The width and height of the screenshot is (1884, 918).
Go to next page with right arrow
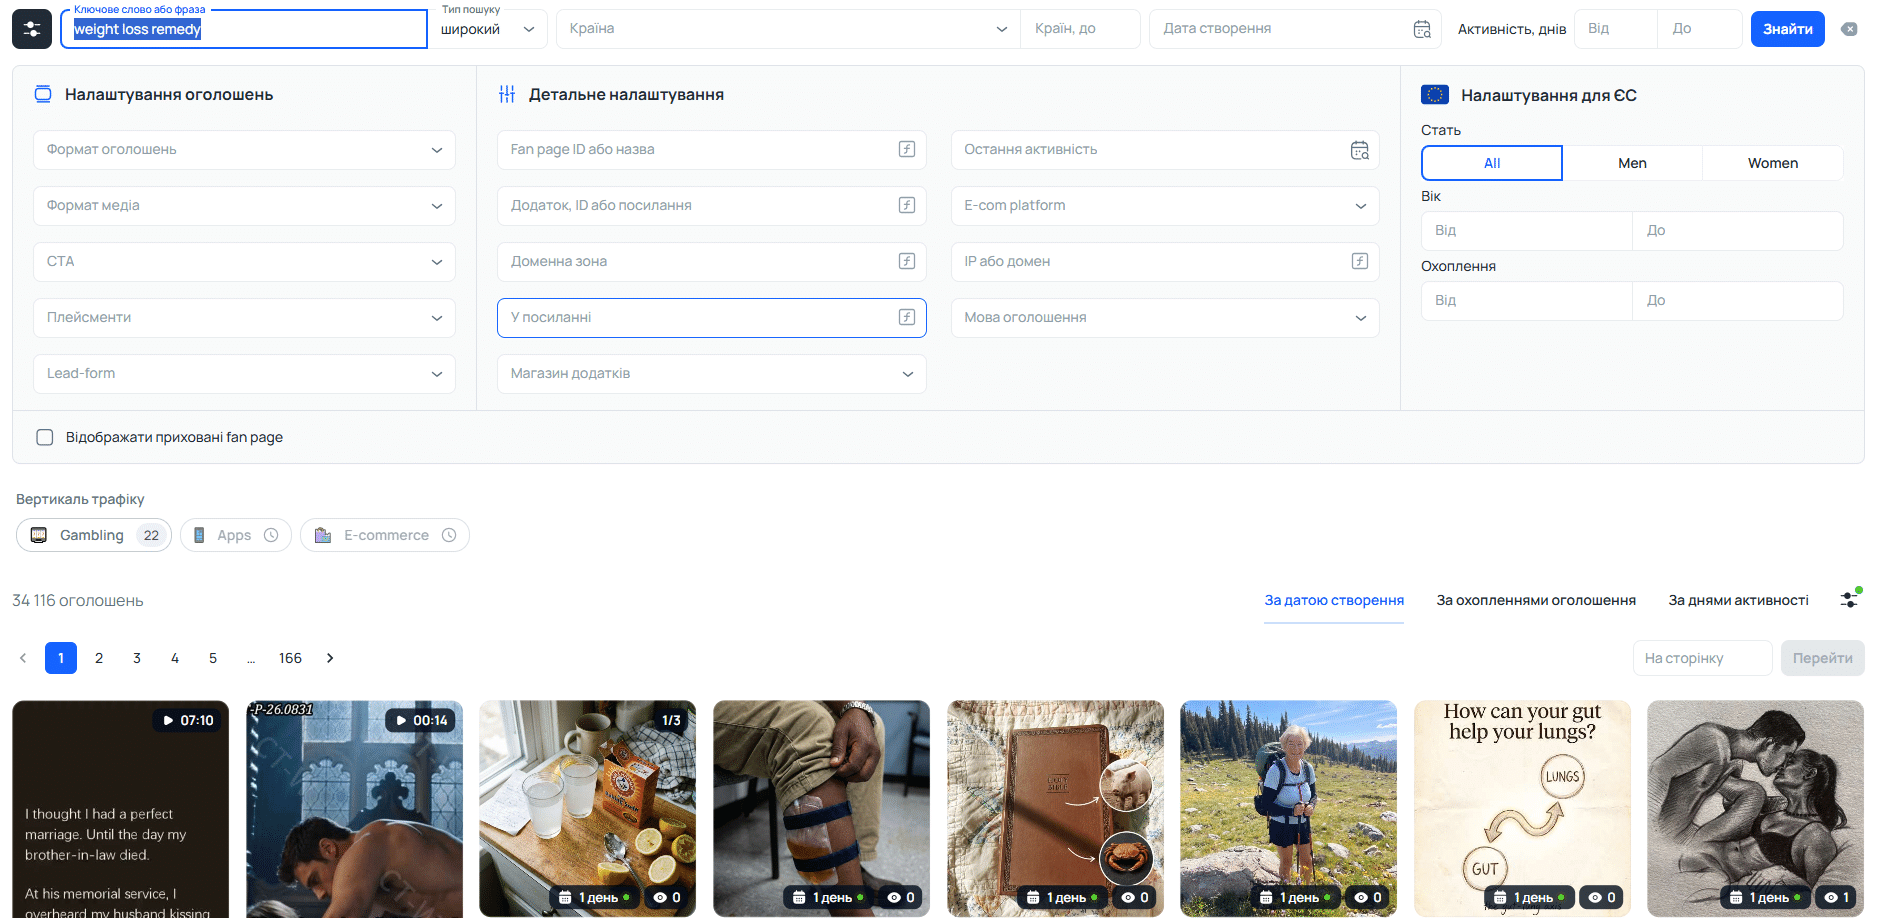(330, 658)
